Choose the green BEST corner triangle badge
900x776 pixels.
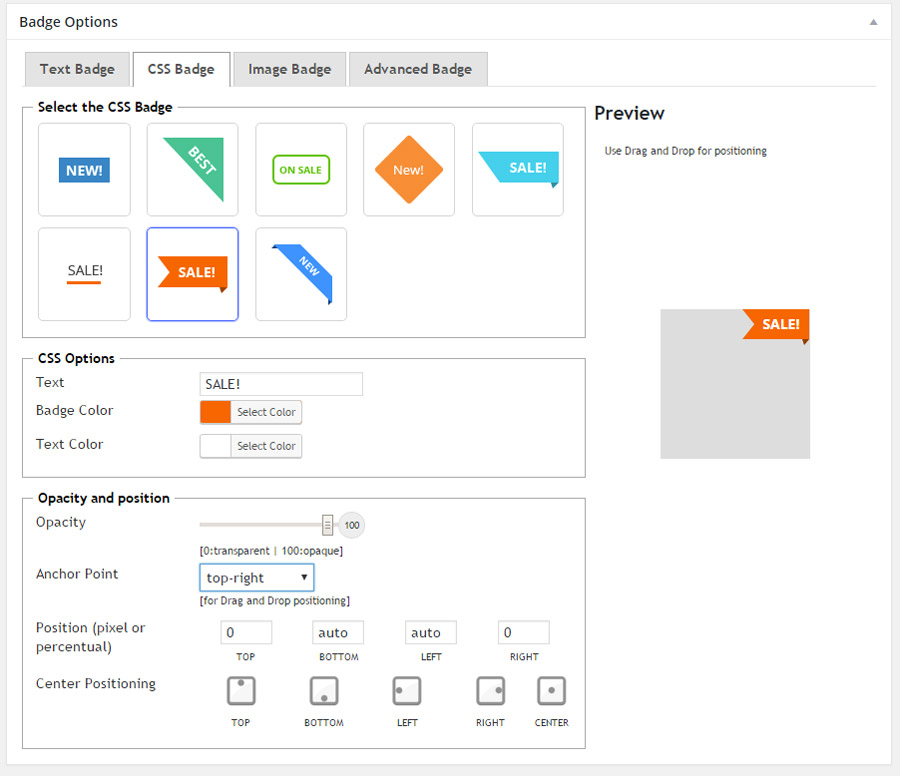pos(192,170)
